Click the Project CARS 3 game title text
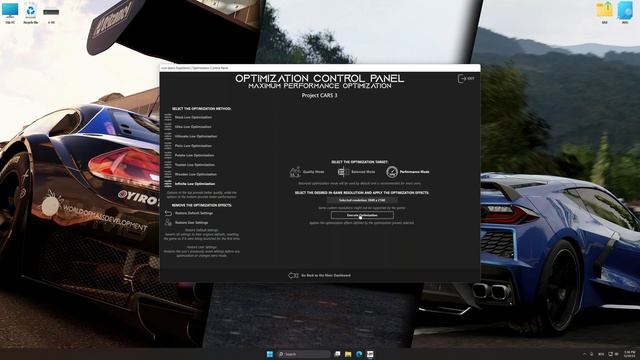 320,96
